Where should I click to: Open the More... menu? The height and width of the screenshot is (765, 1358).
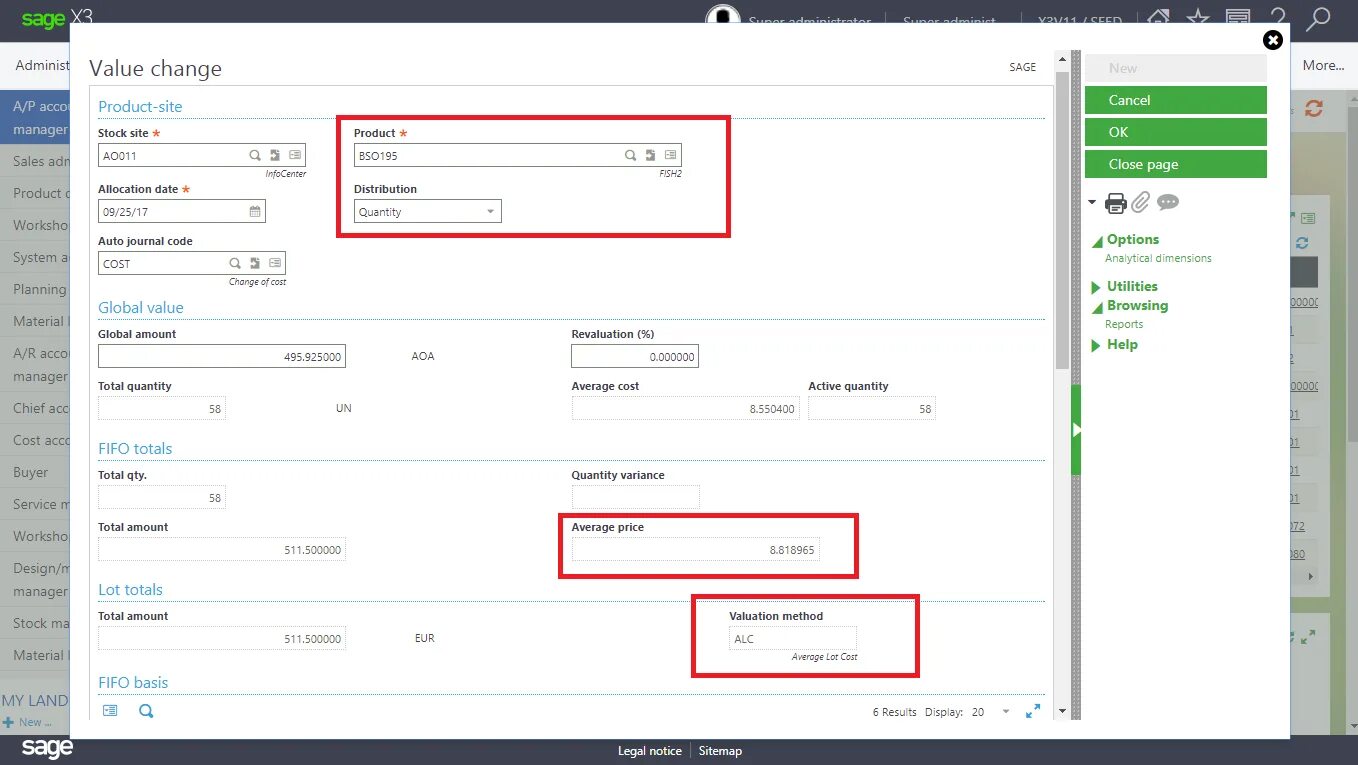[1323, 65]
